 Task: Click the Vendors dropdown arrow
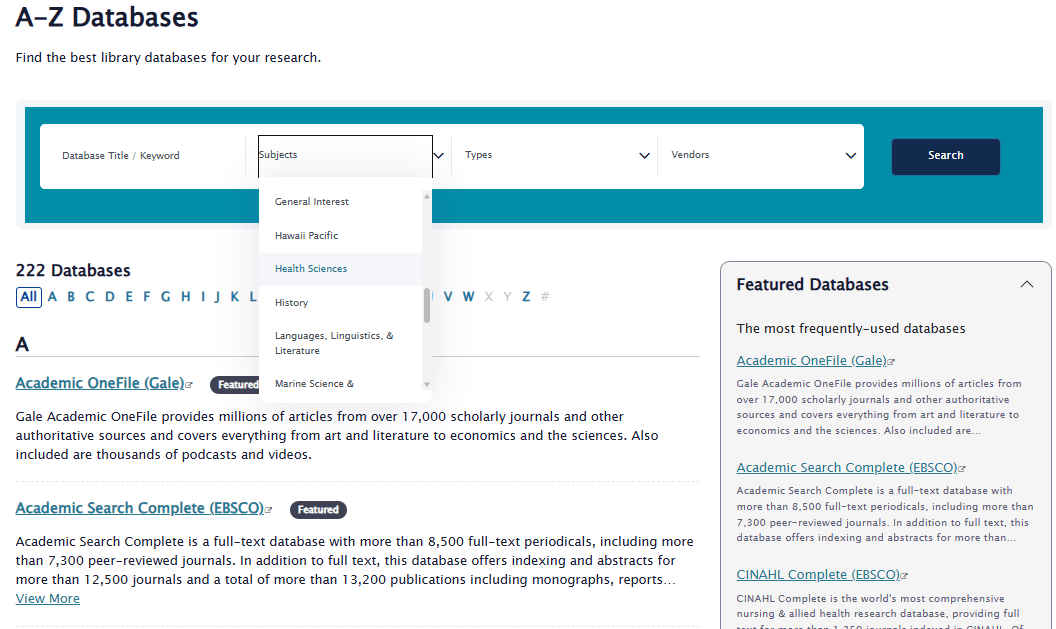click(851, 156)
